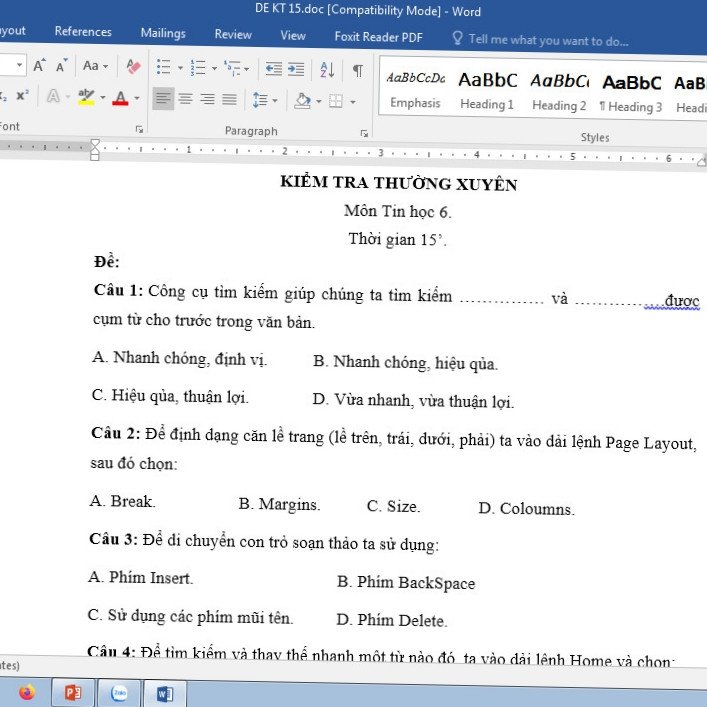The height and width of the screenshot is (707, 707).
Task: Expand the Line Spacing dropdown arrow
Action: pos(275,100)
